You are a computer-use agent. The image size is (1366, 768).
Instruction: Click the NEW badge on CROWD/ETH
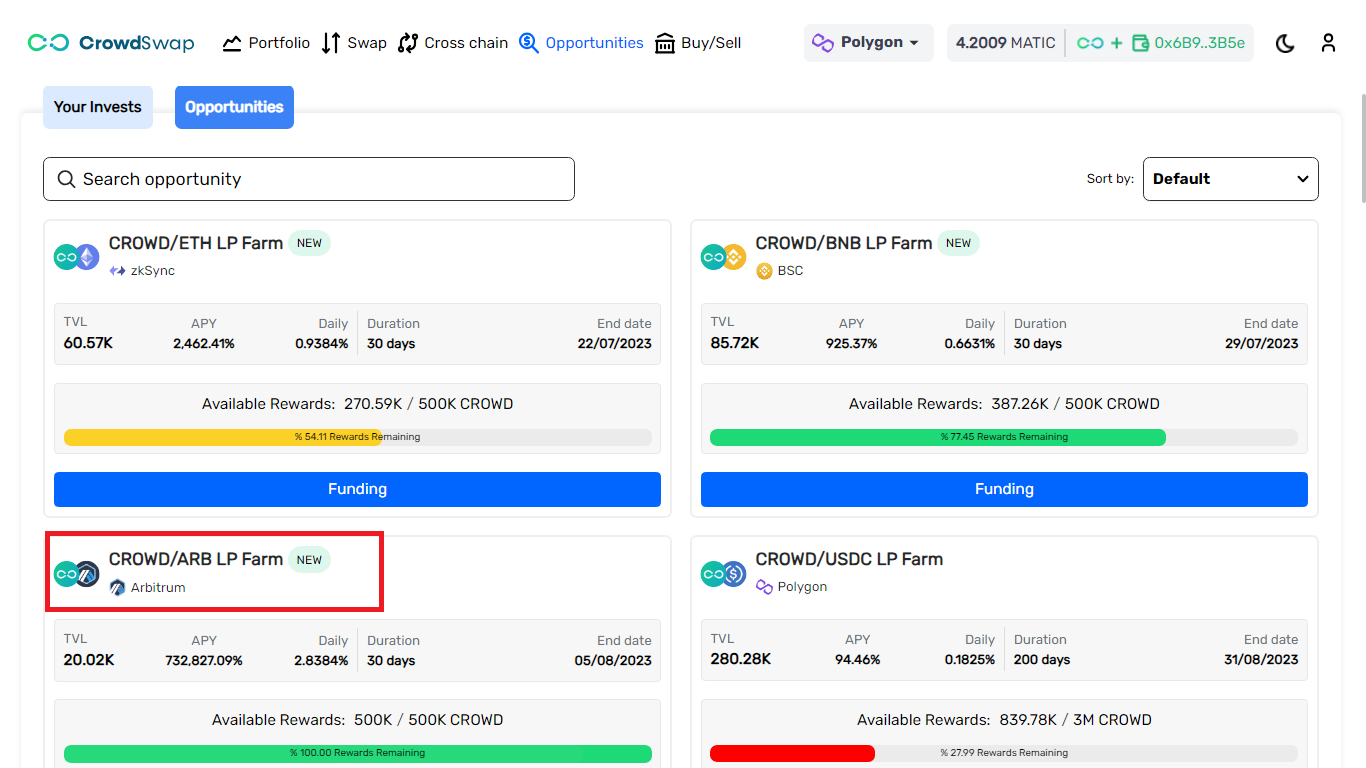pos(310,243)
